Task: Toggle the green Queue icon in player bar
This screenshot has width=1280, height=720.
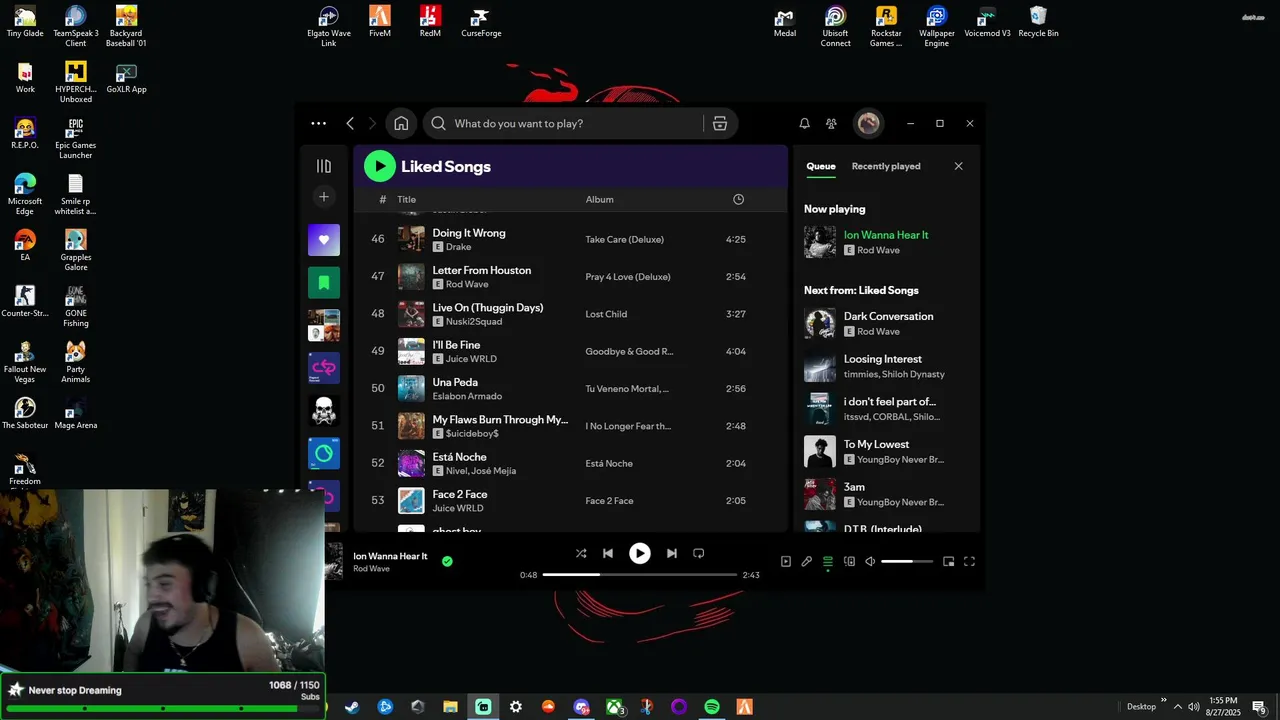Action: [x=828, y=562]
